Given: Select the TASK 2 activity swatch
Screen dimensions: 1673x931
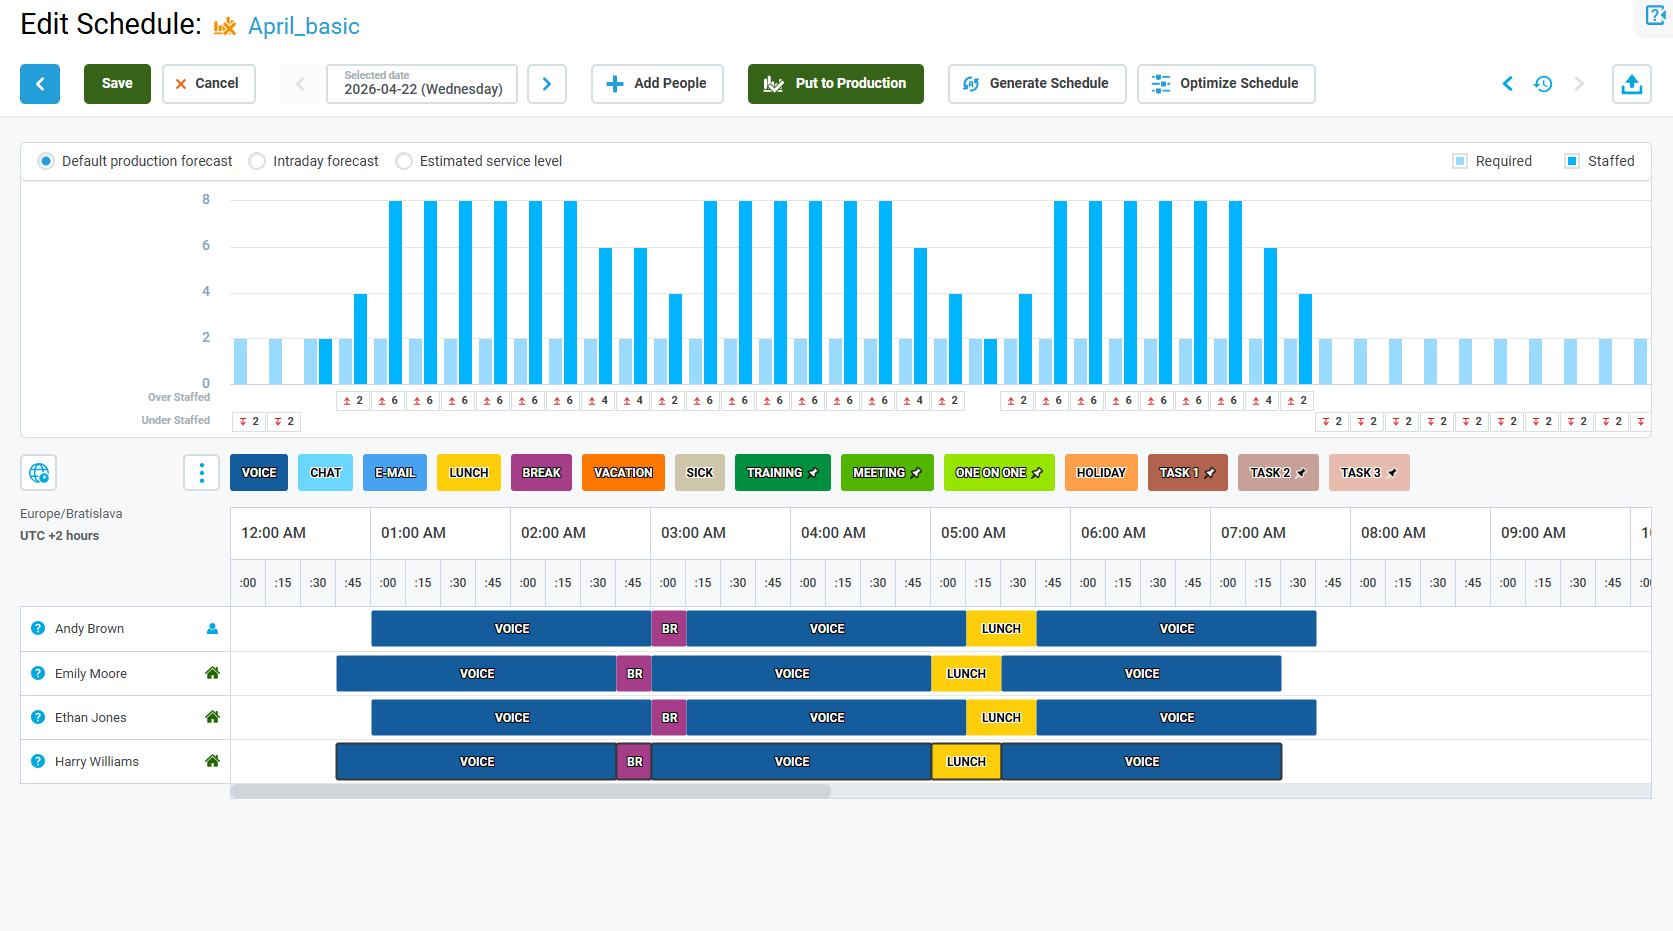Looking at the screenshot, I should point(1278,473).
